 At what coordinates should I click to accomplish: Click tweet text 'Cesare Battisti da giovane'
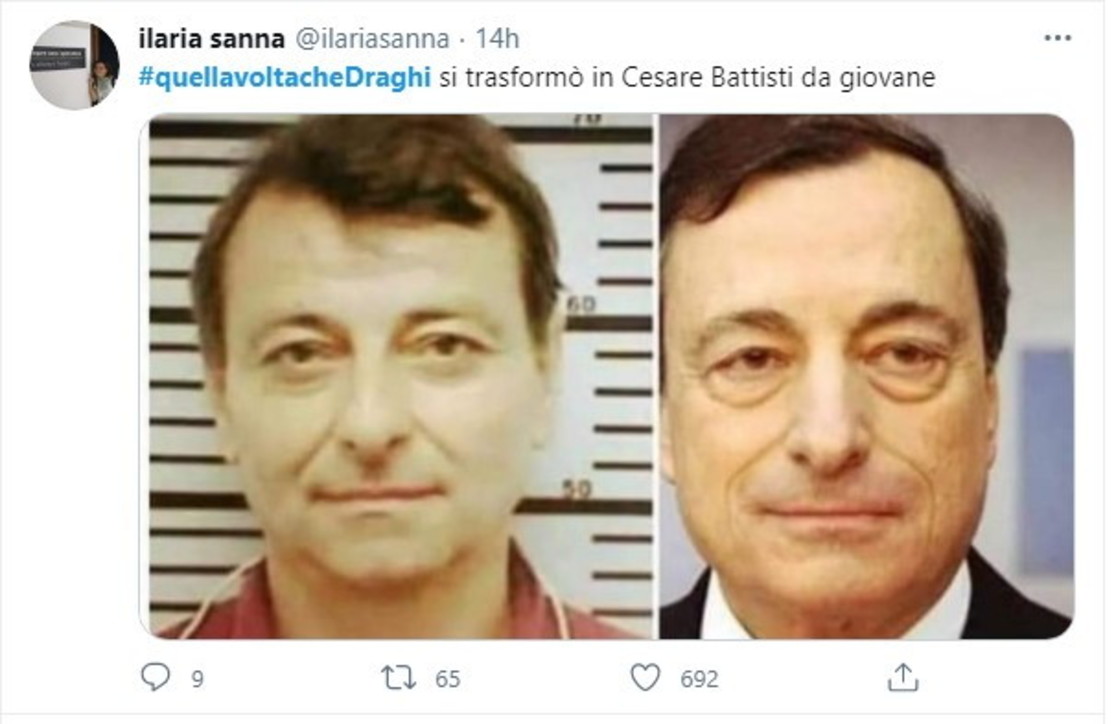tap(778, 78)
